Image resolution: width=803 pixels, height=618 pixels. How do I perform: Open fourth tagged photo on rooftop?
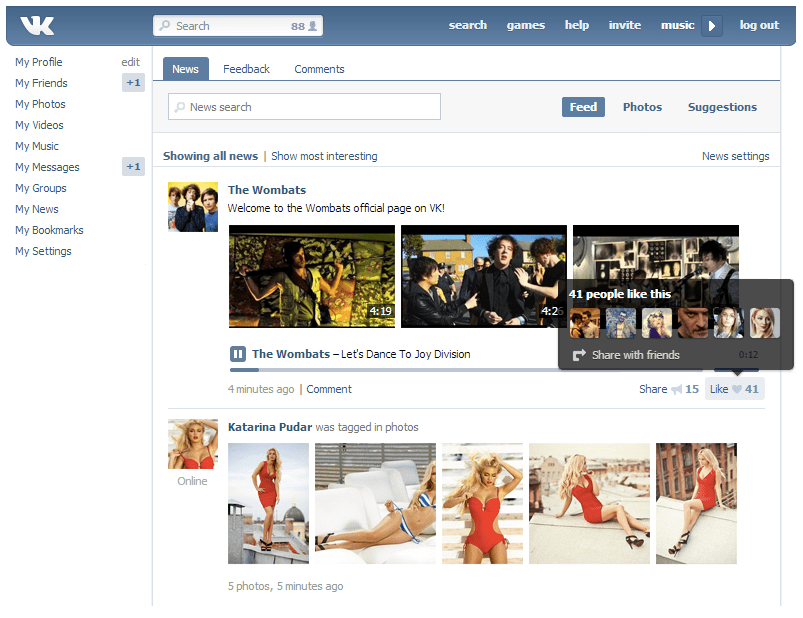pyautogui.click(x=589, y=503)
